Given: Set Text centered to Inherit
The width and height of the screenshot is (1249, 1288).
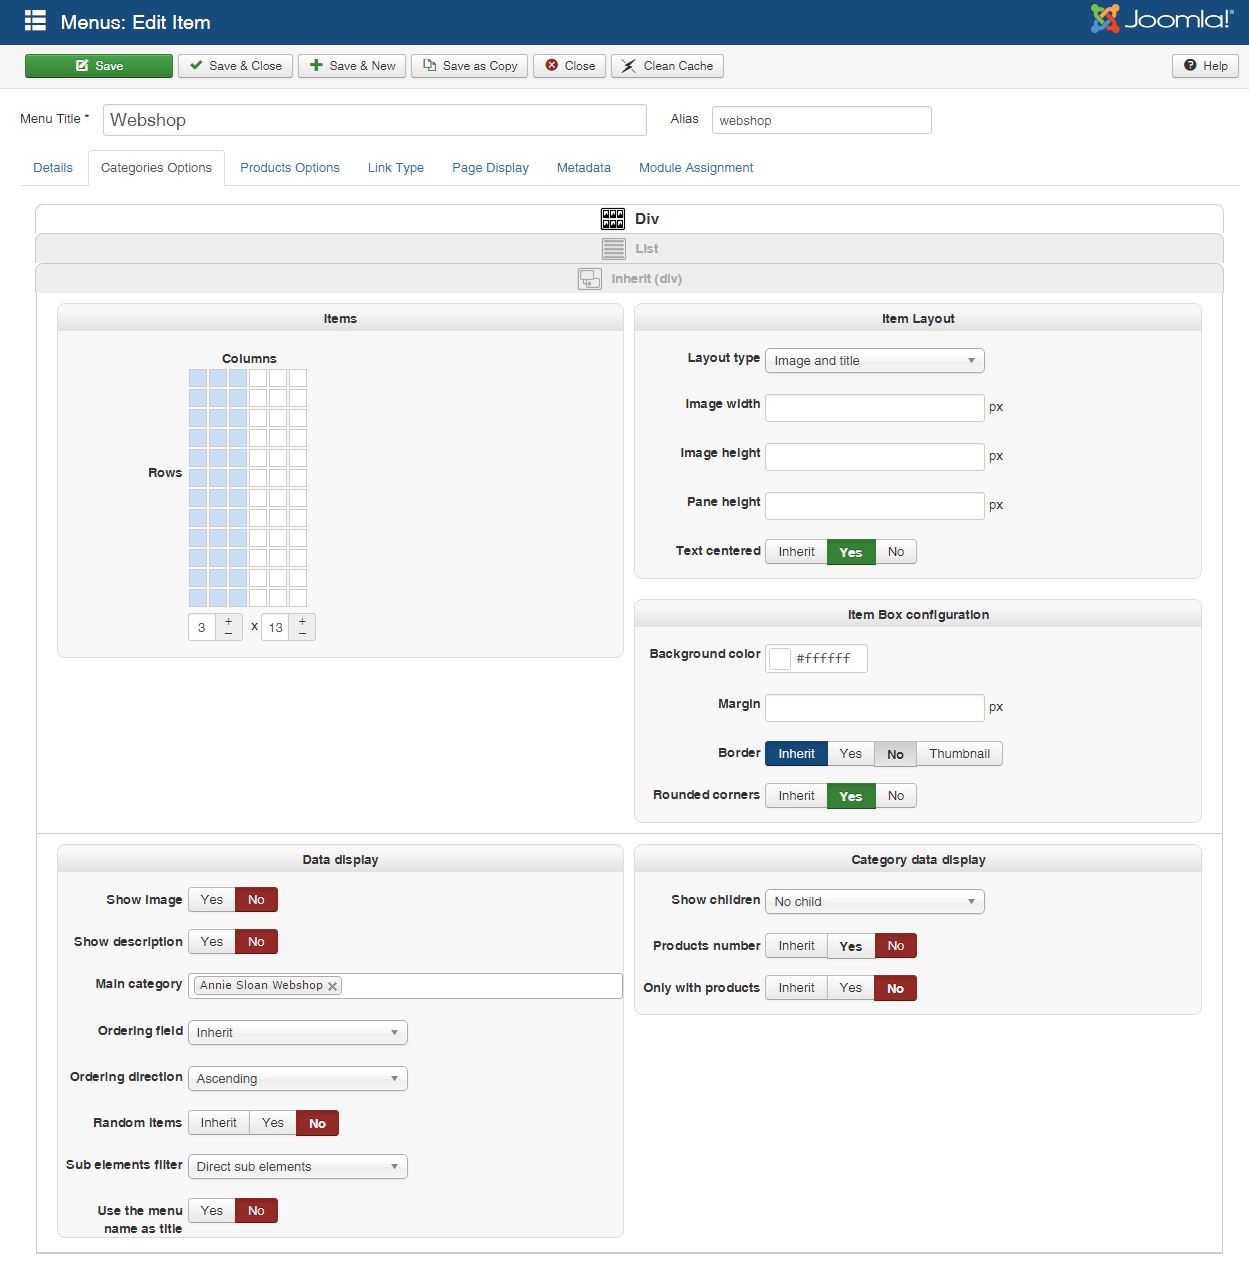Looking at the screenshot, I should 796,552.
